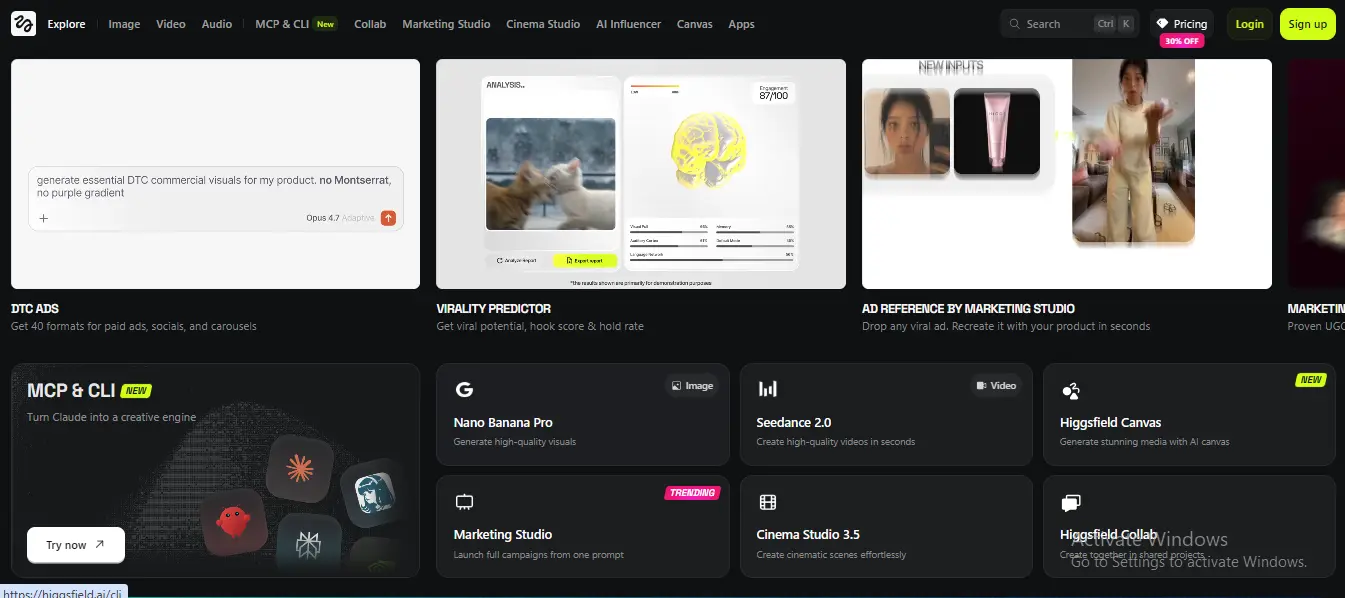Click 'Turn Claude into a creative engine' text

(x=112, y=417)
